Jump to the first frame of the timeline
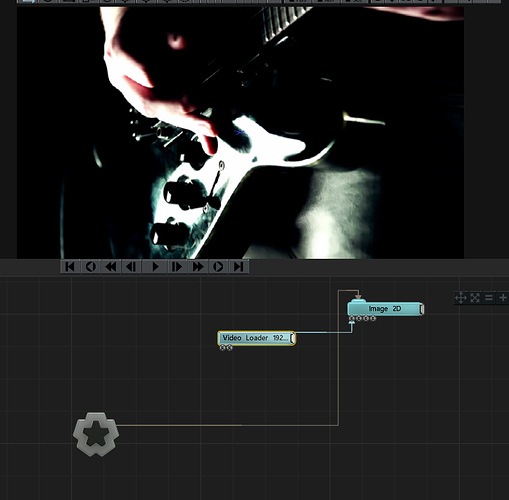This screenshot has height=500, width=509. point(70,267)
